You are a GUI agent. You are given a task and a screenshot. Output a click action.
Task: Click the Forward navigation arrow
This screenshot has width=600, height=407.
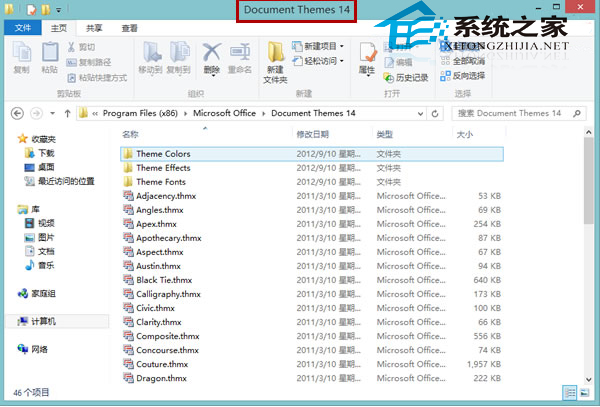point(36,114)
